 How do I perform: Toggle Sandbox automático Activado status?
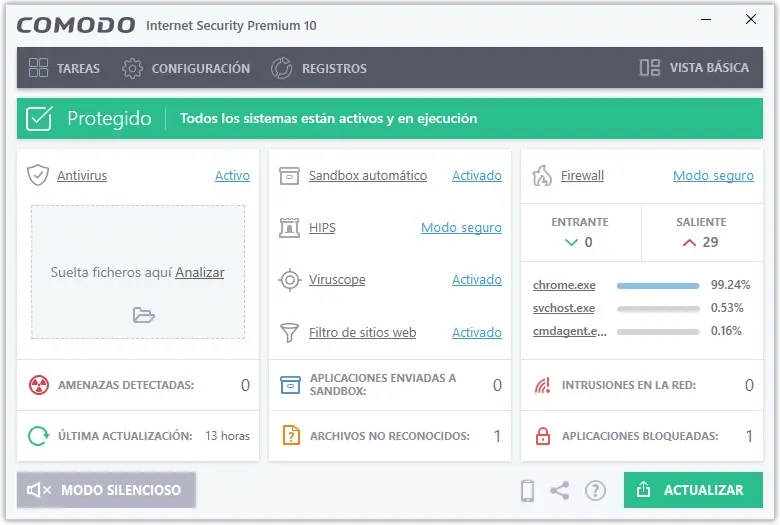477,176
